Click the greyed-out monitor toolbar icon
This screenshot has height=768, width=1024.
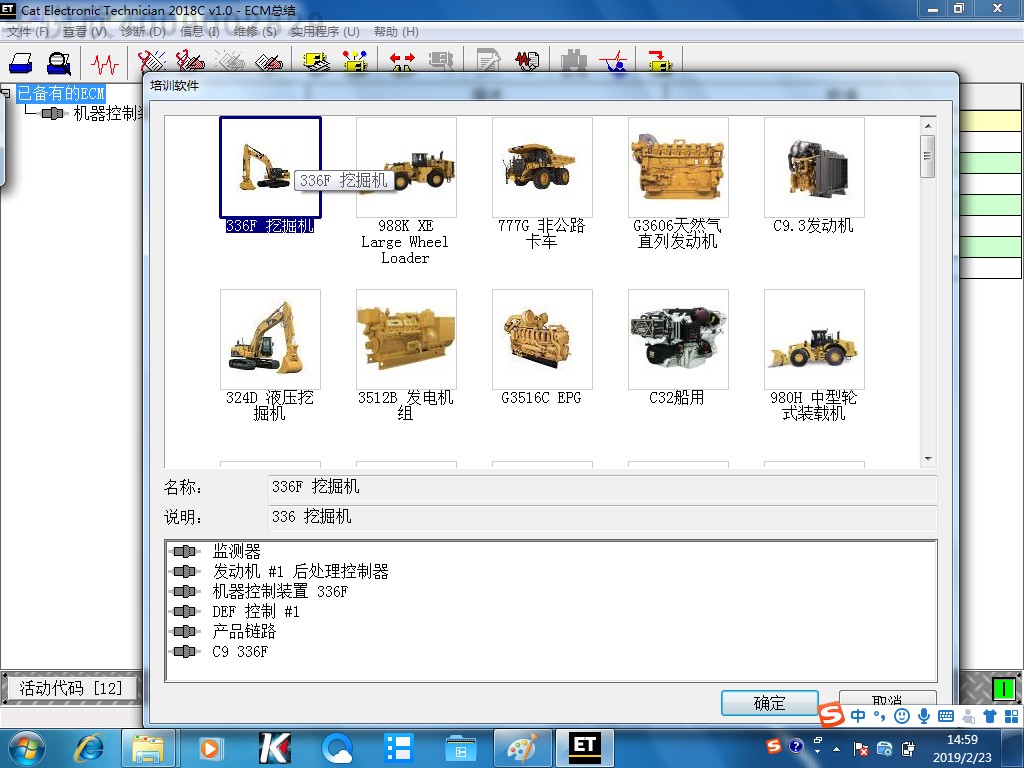click(x=441, y=62)
